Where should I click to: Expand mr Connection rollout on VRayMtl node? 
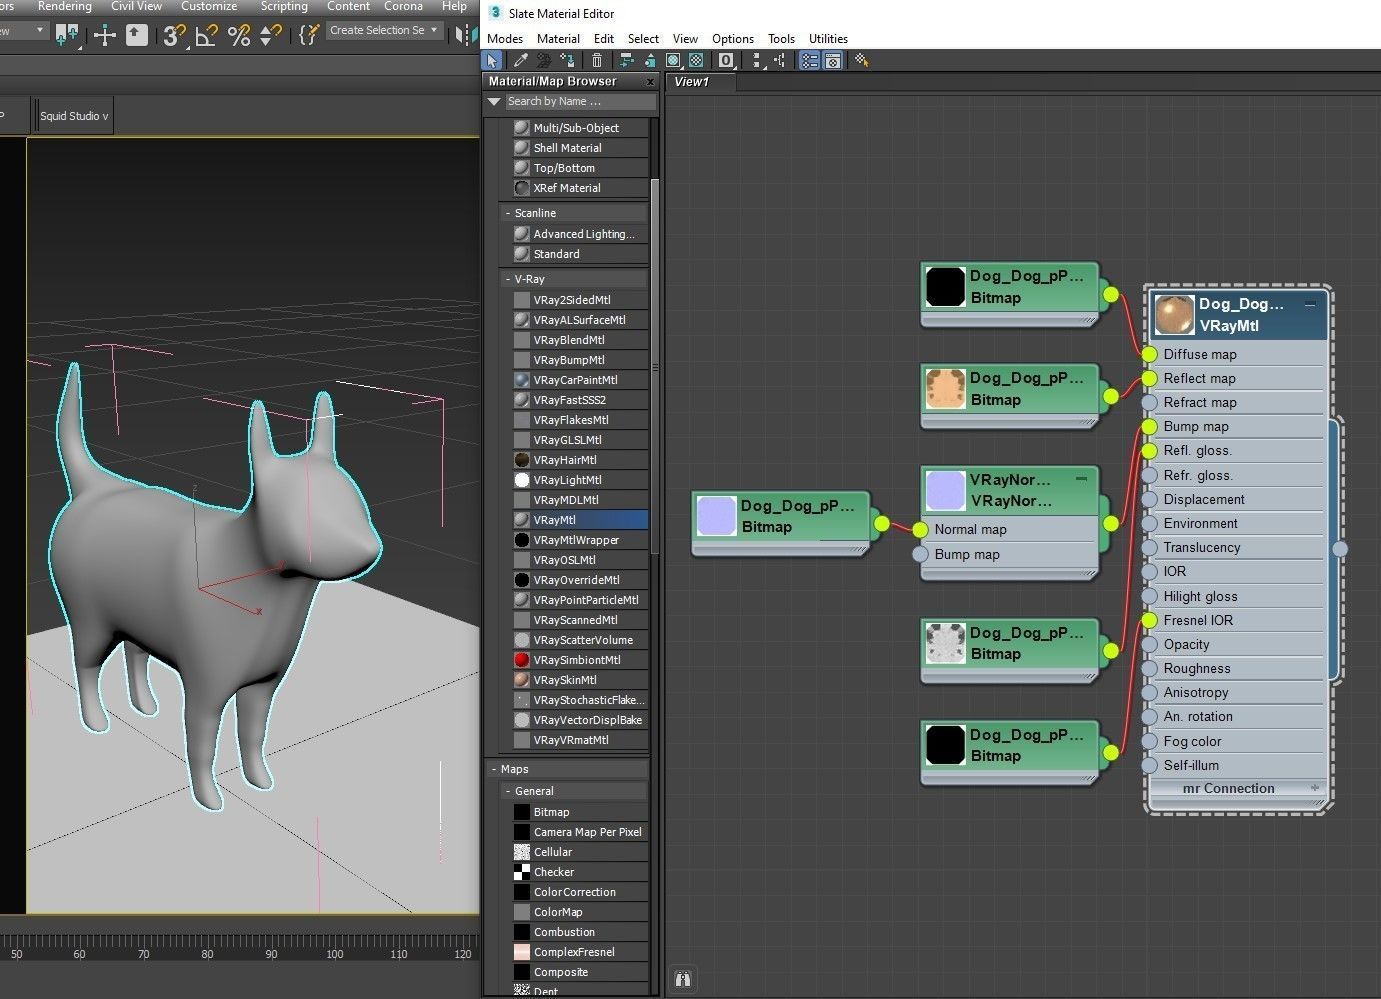click(1315, 788)
